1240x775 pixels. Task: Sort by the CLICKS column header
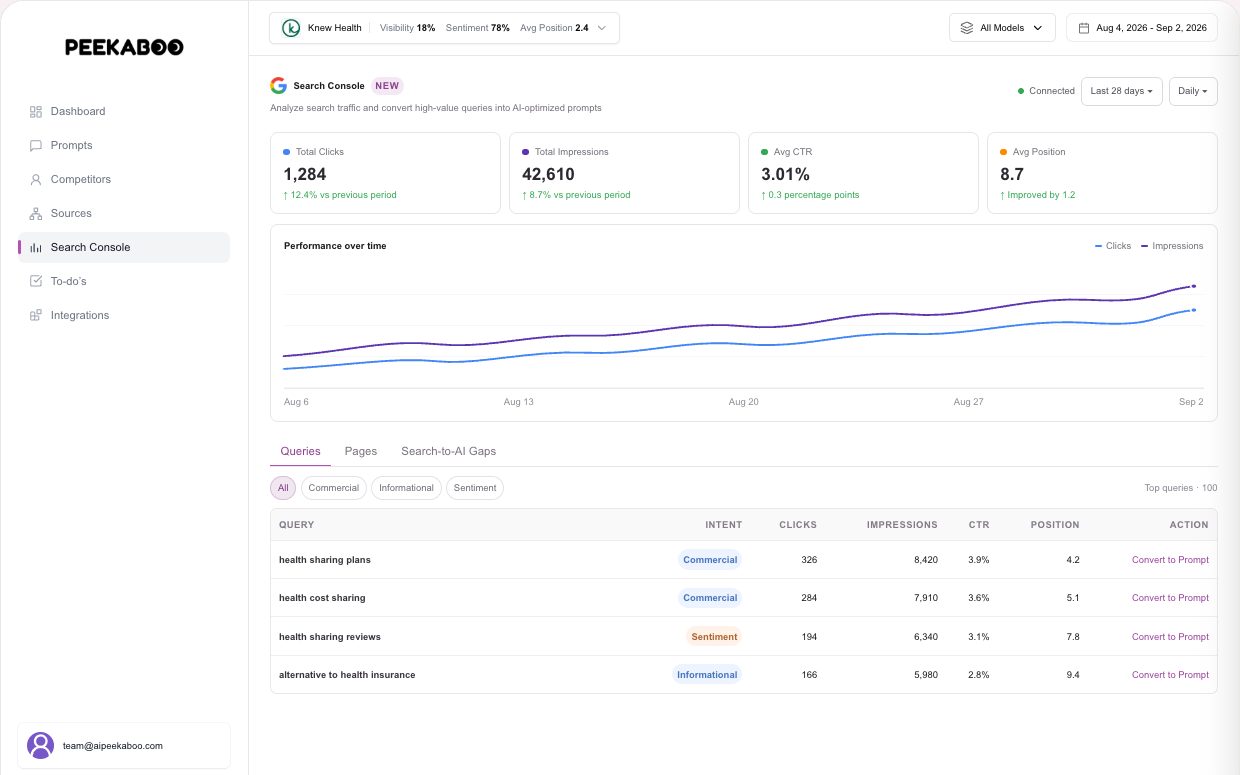[798, 525]
